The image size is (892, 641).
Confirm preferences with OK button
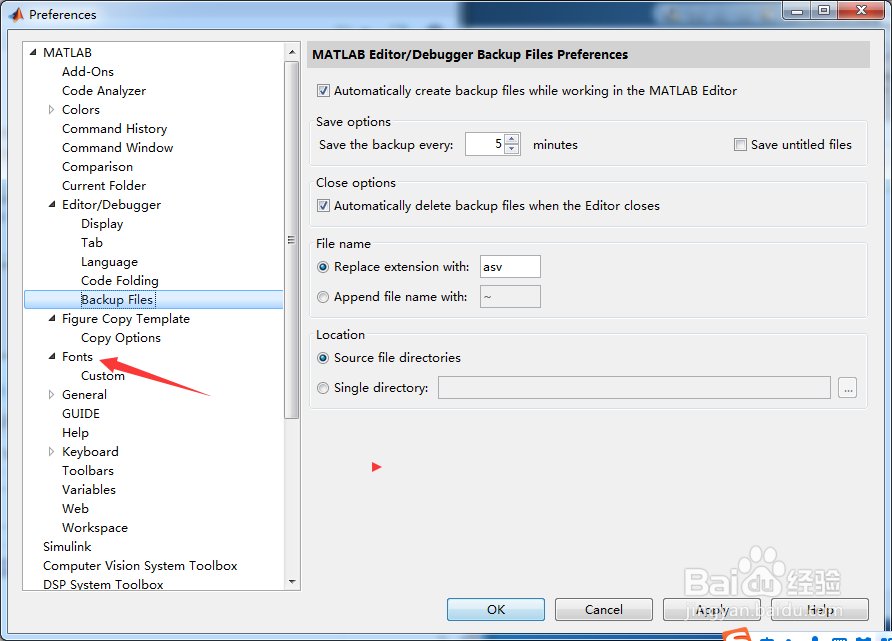coord(495,609)
